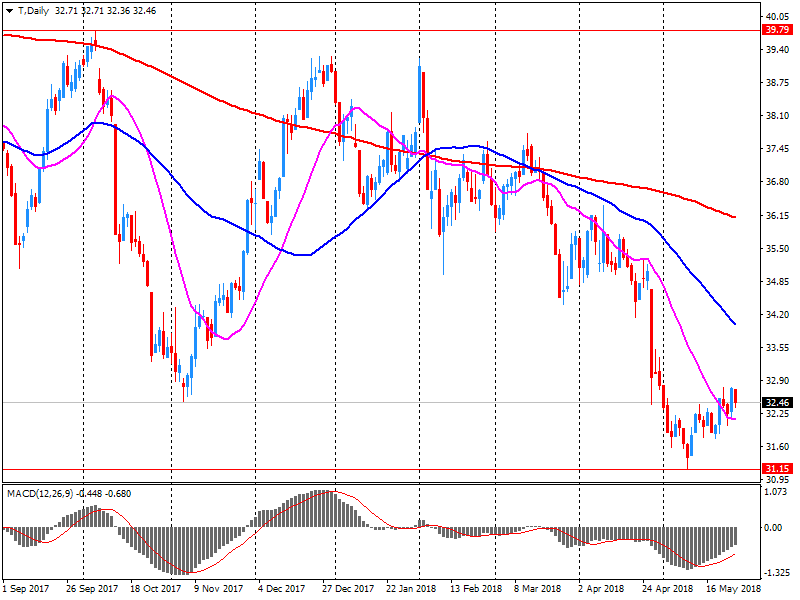Screen dimensions: 800x600
Task: Click the 27 Dec 2017 date label
Action: (348, 589)
